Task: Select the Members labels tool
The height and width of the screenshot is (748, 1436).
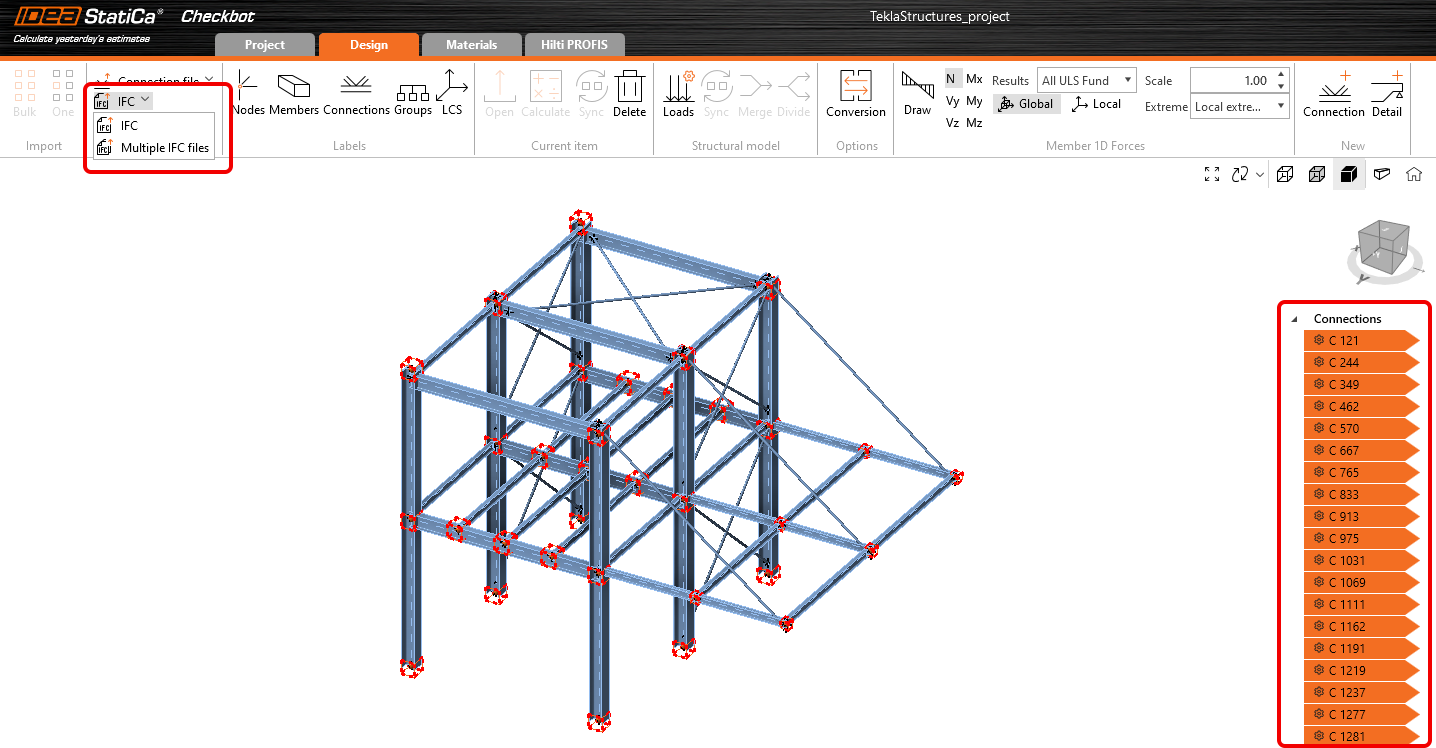Action: (x=293, y=94)
